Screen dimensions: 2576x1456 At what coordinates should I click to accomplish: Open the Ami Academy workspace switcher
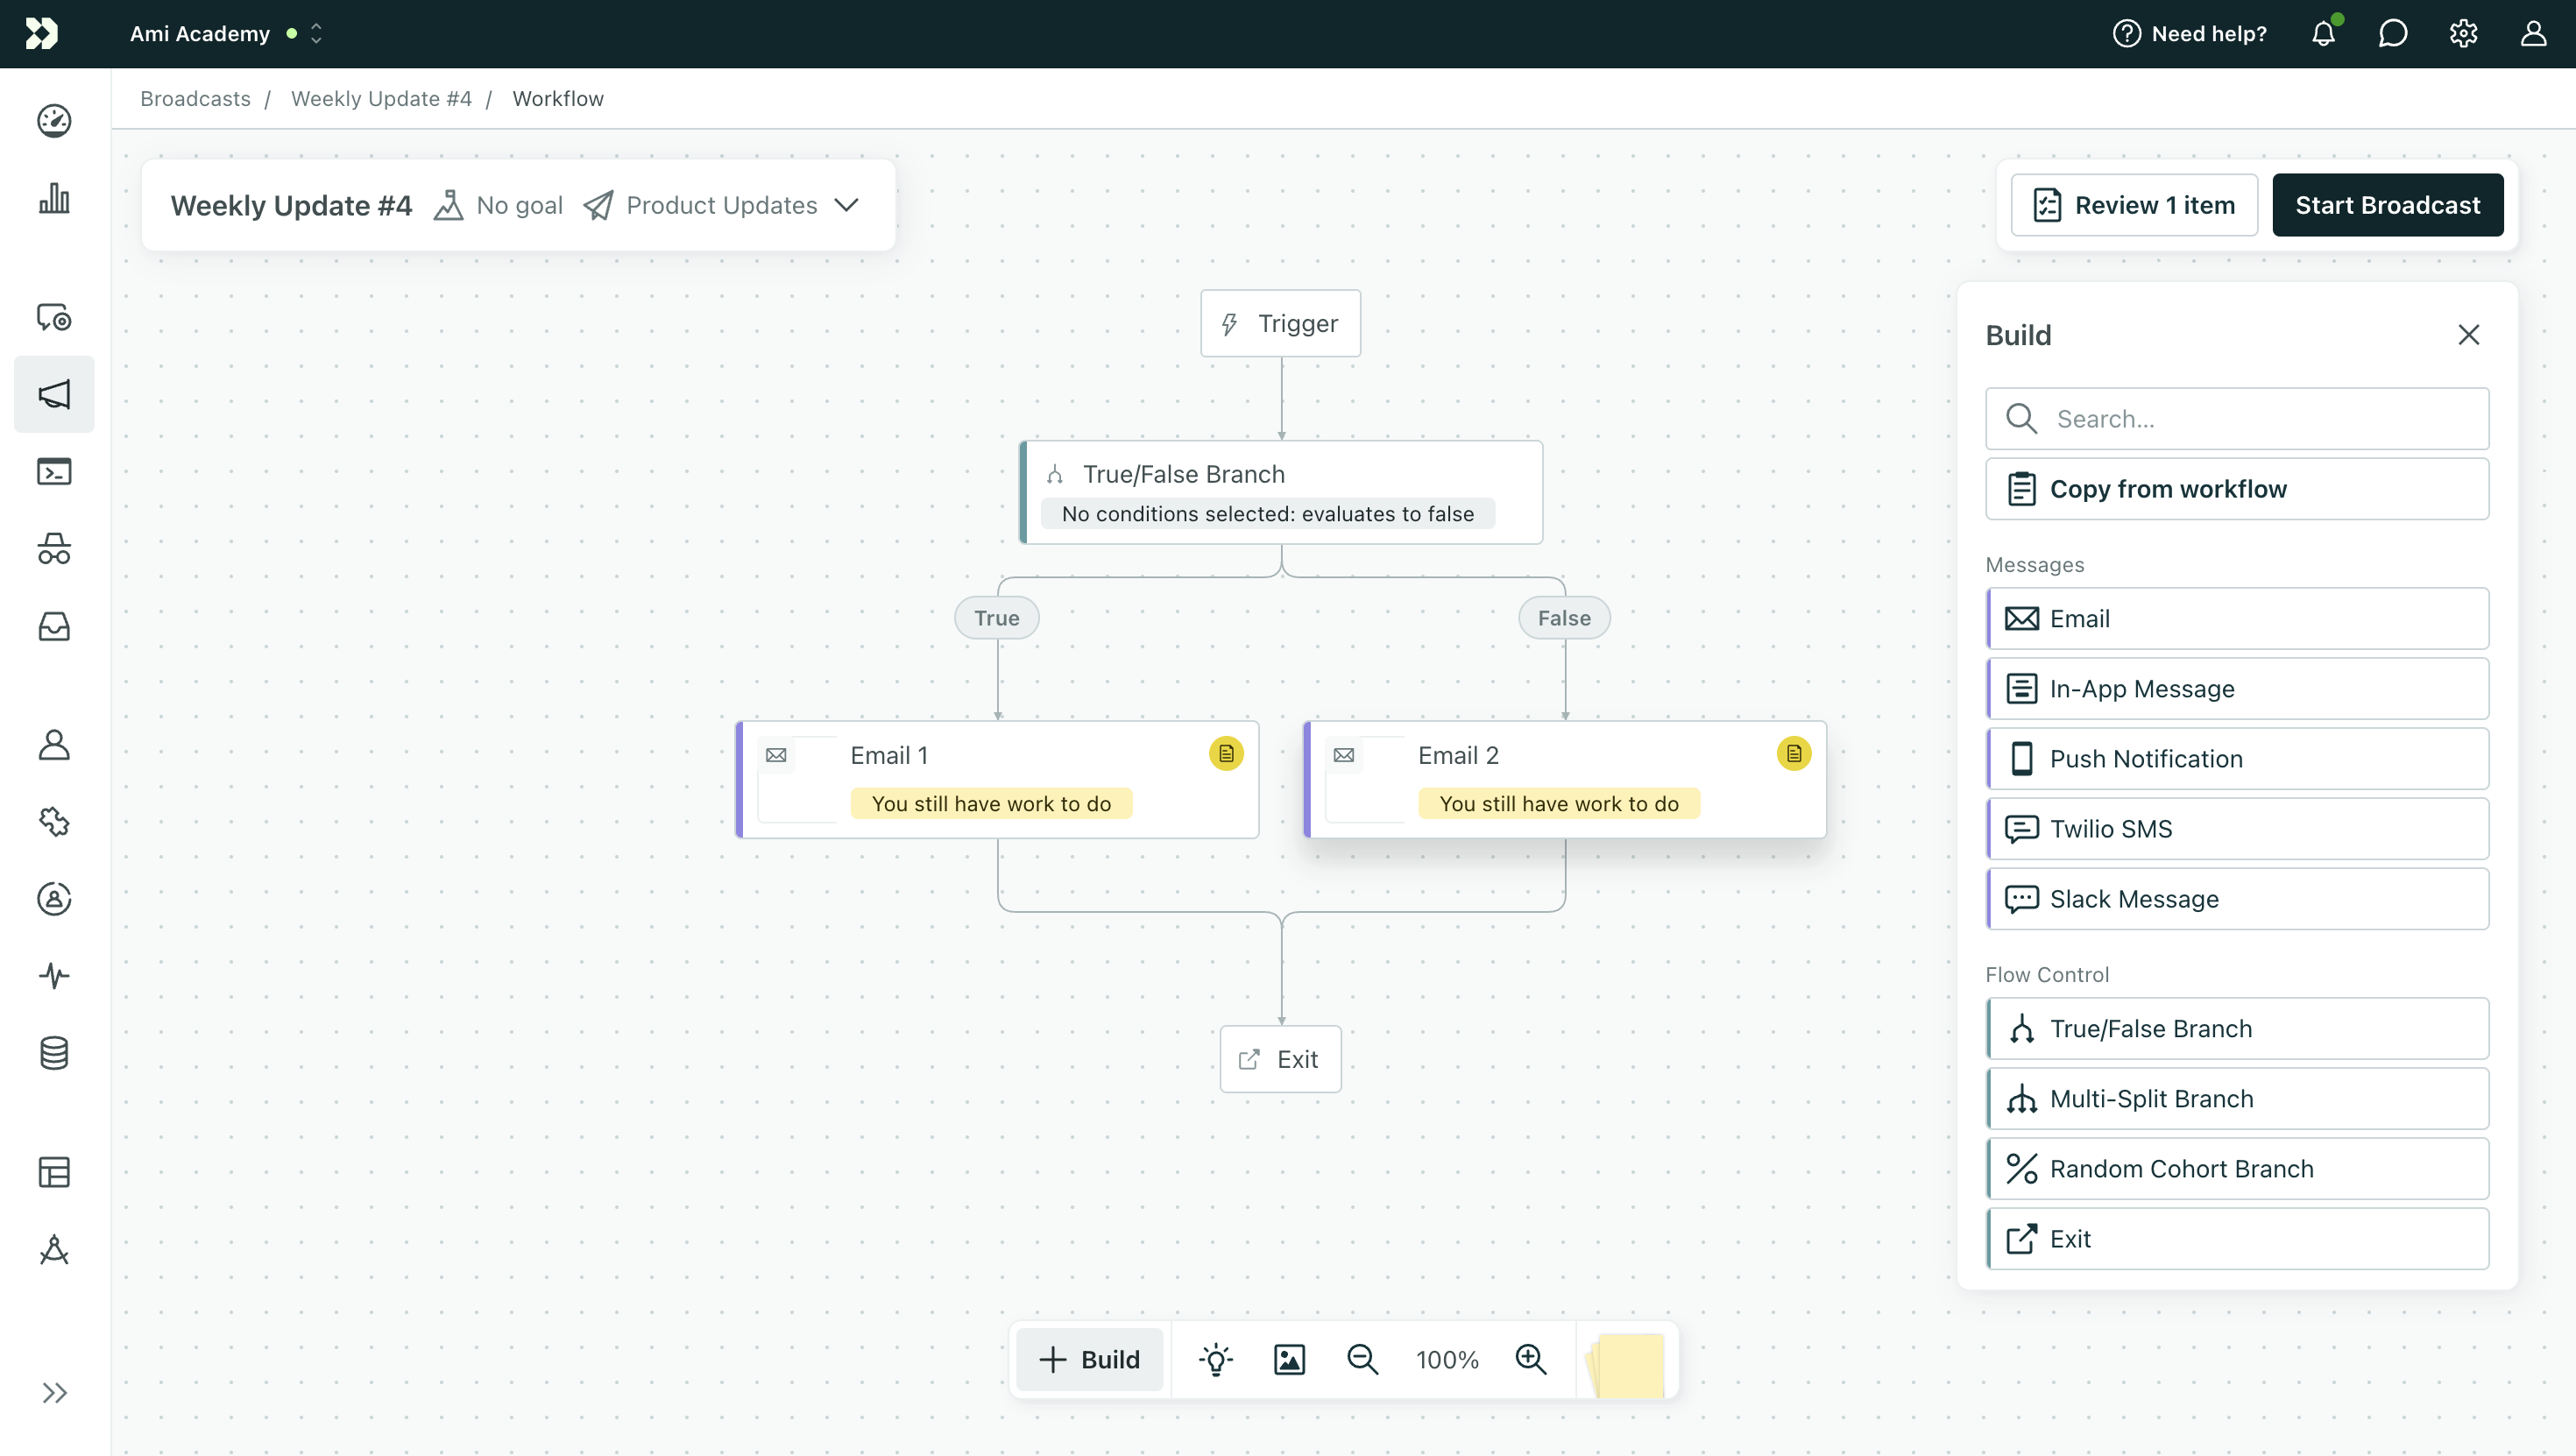point(226,33)
